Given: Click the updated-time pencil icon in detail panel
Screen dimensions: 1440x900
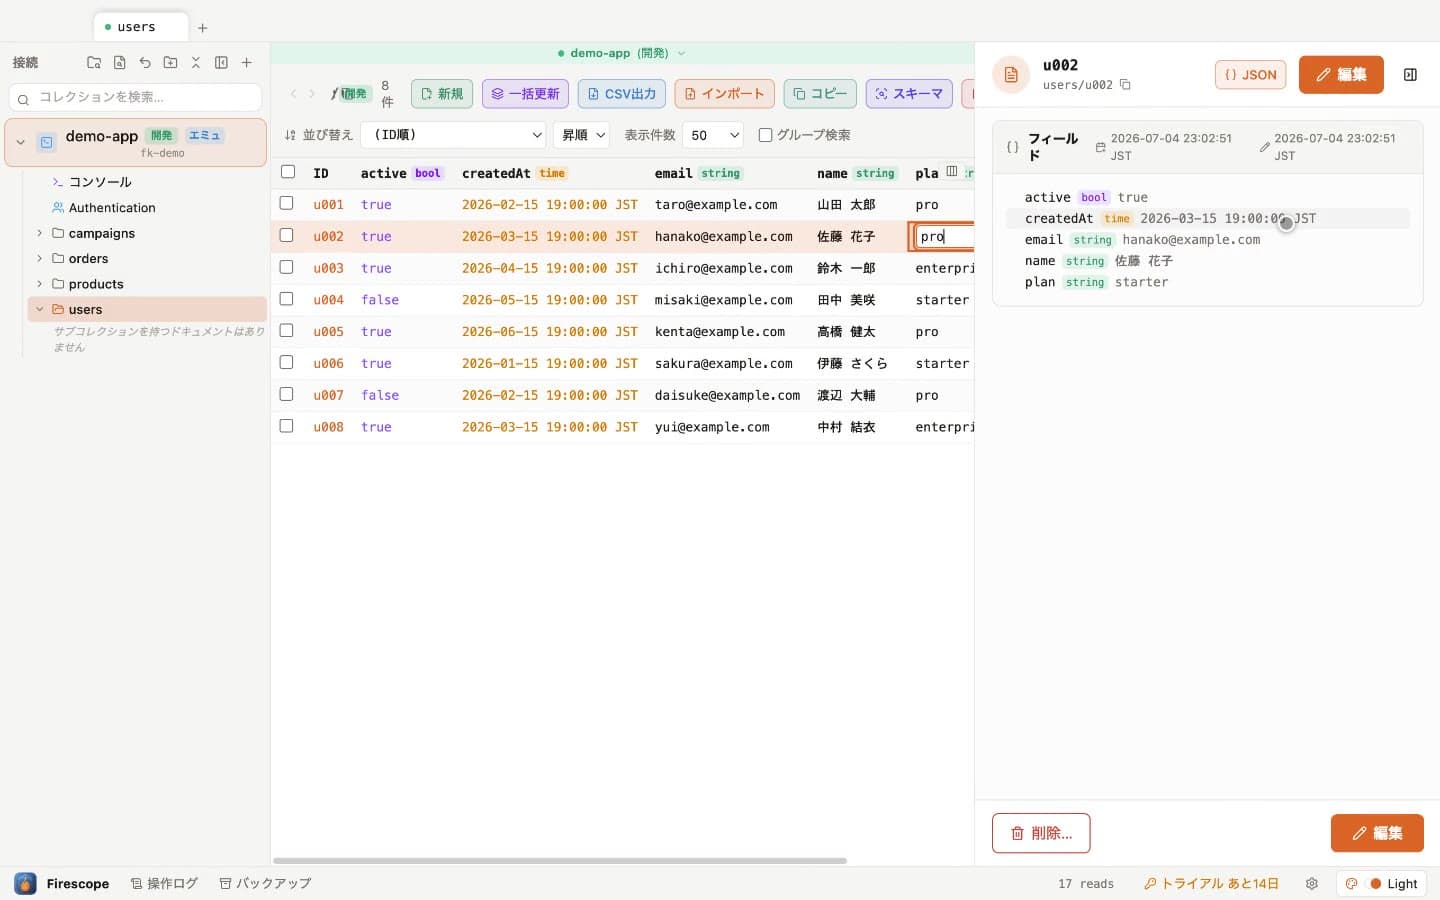Looking at the screenshot, I should tap(1264, 147).
